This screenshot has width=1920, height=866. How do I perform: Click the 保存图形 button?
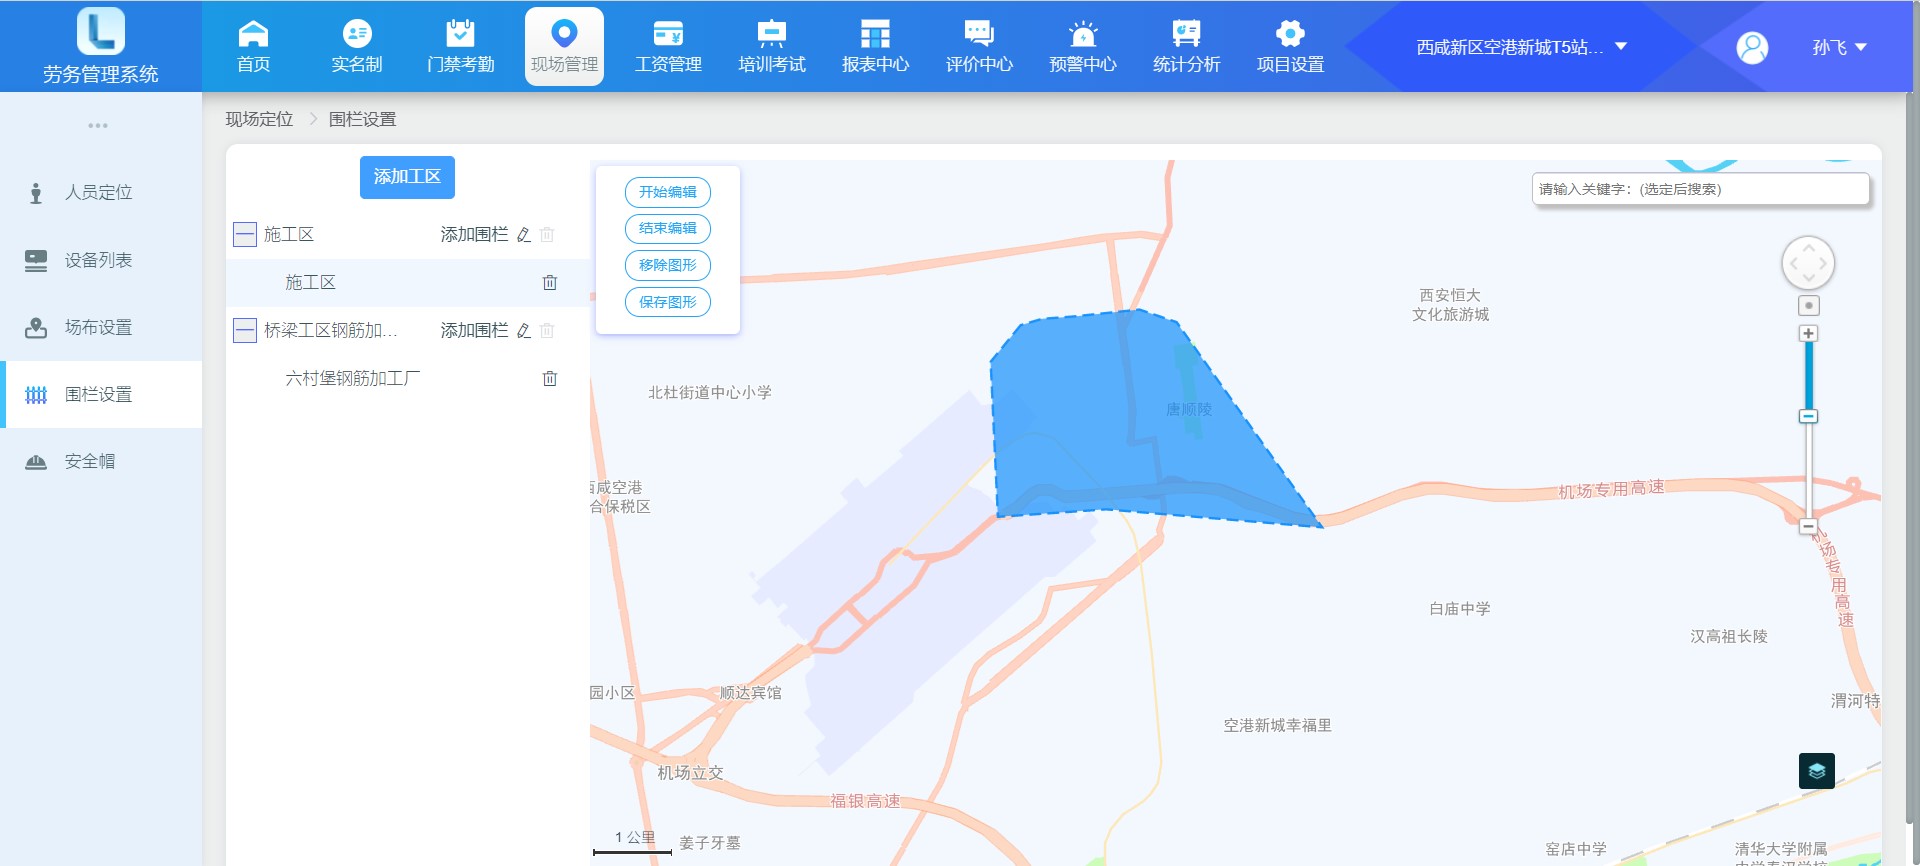pyautogui.click(x=667, y=302)
